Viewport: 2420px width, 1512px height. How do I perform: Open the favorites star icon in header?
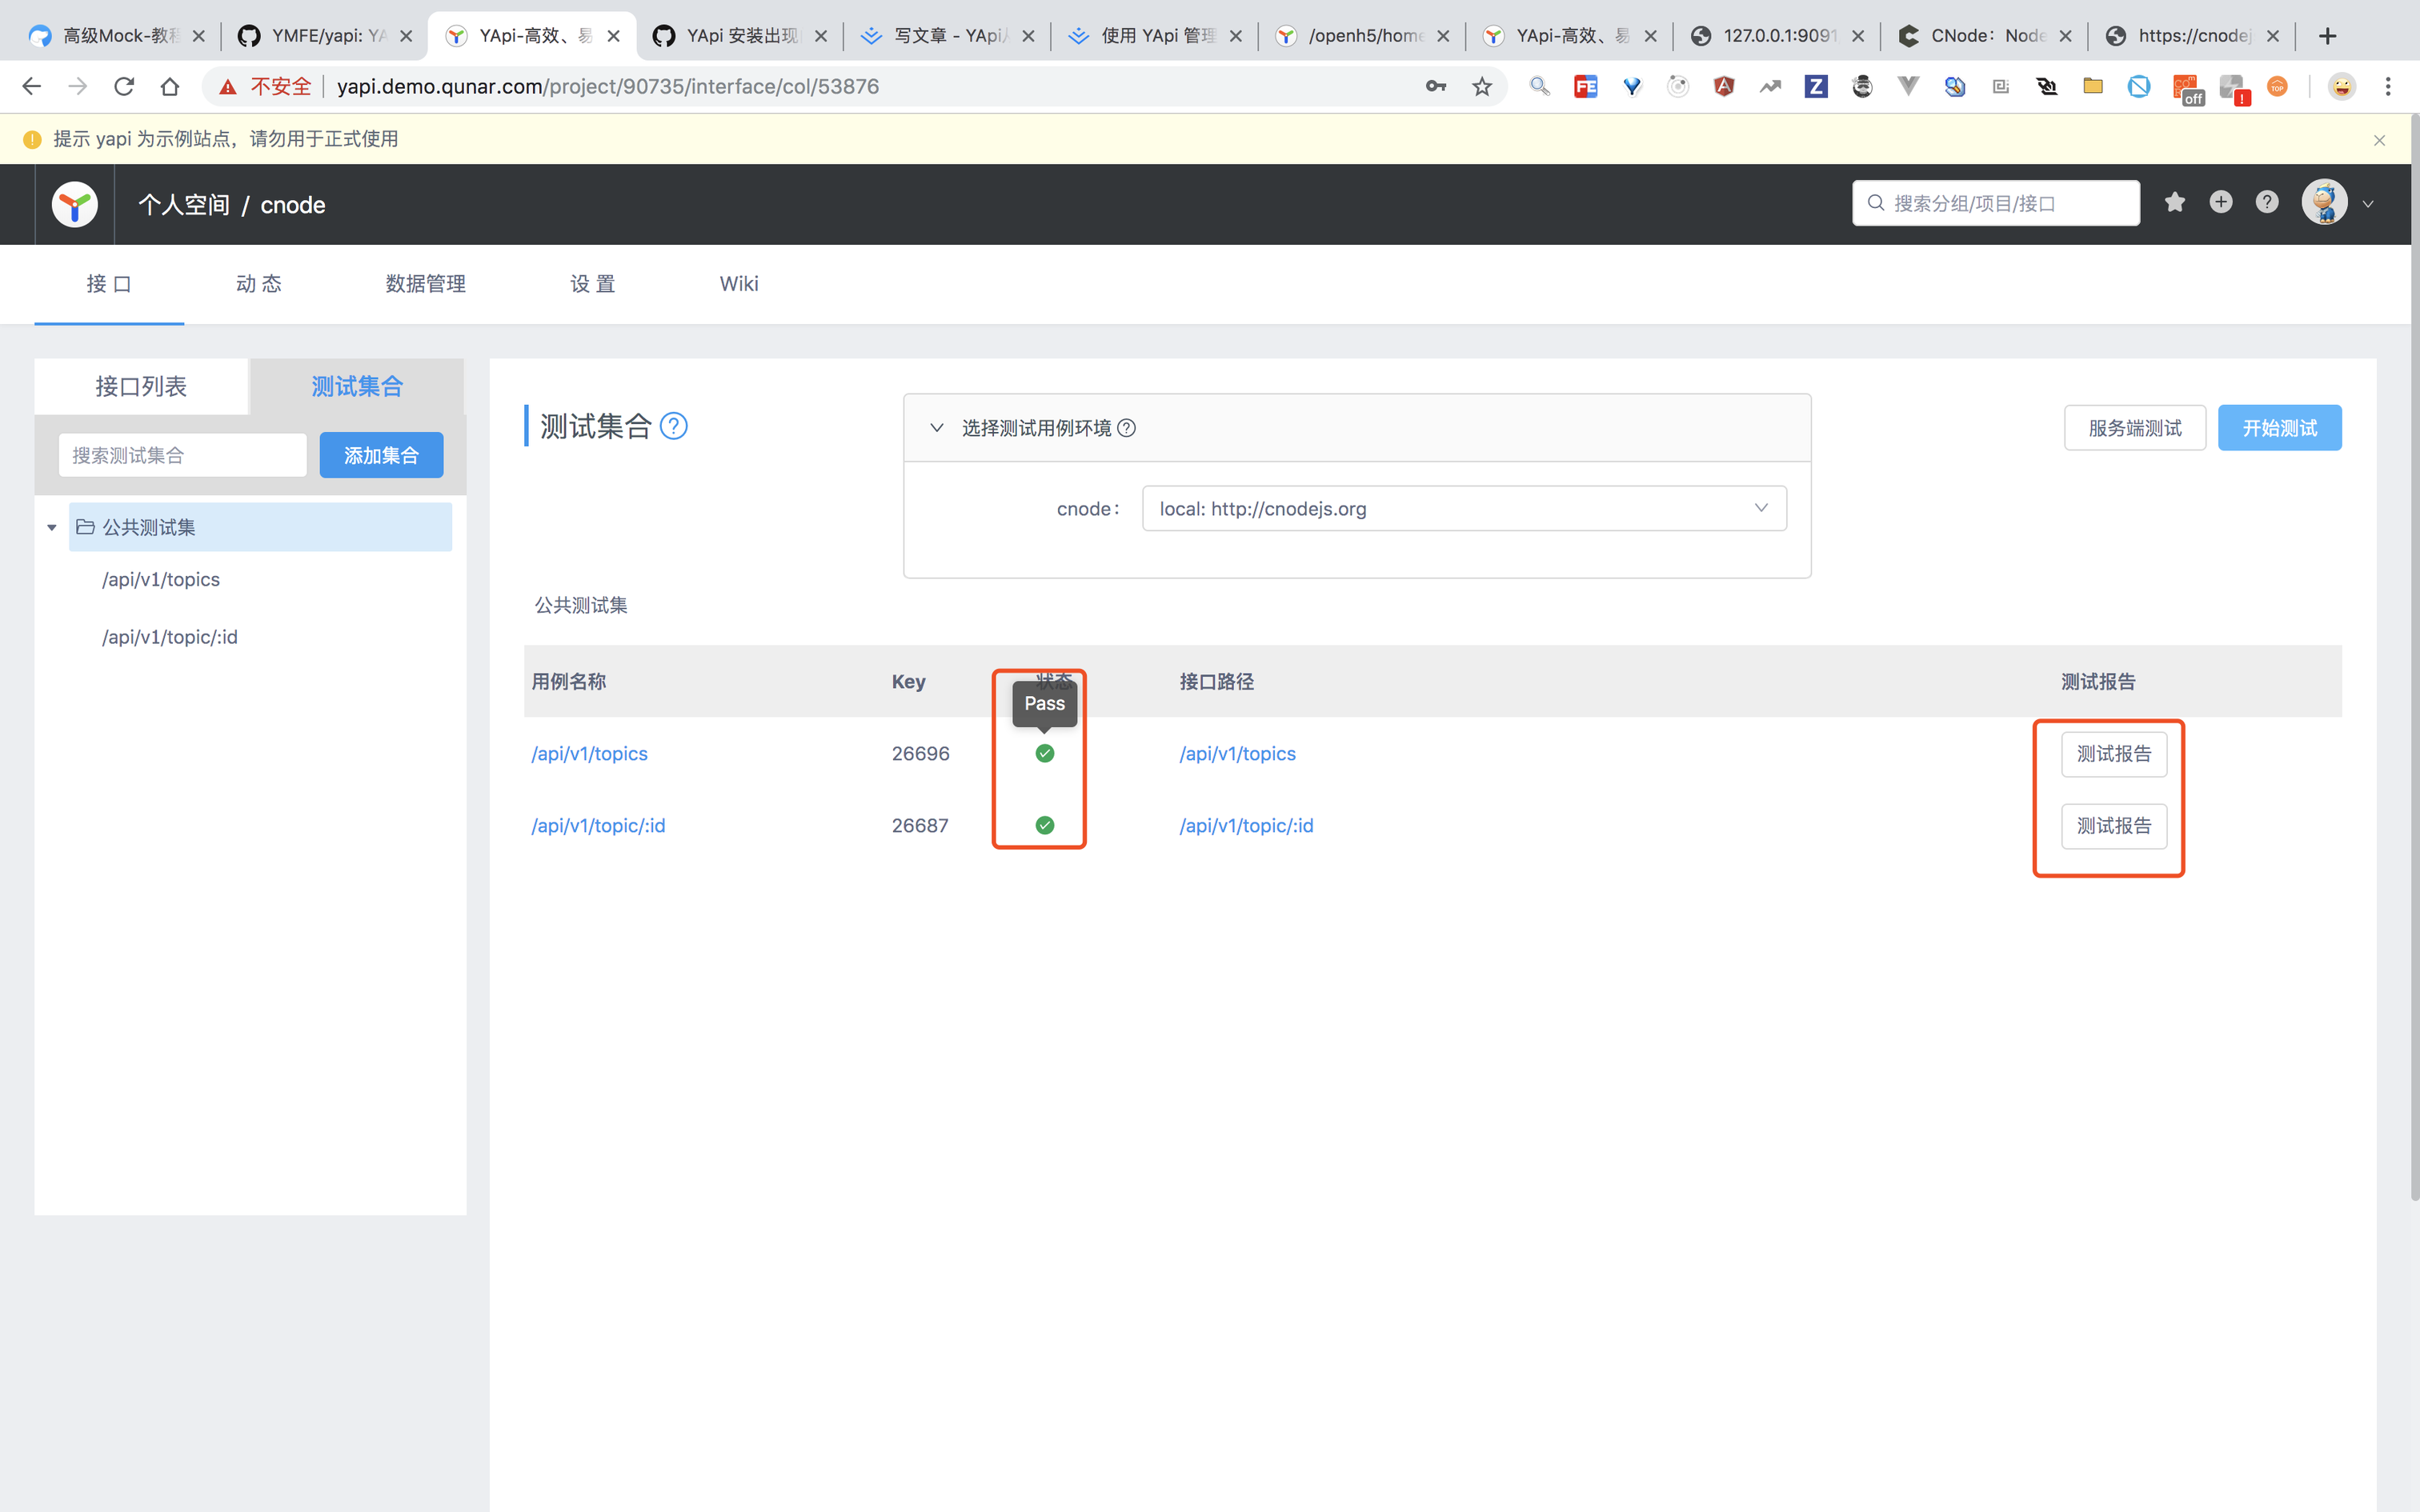[x=2174, y=203]
